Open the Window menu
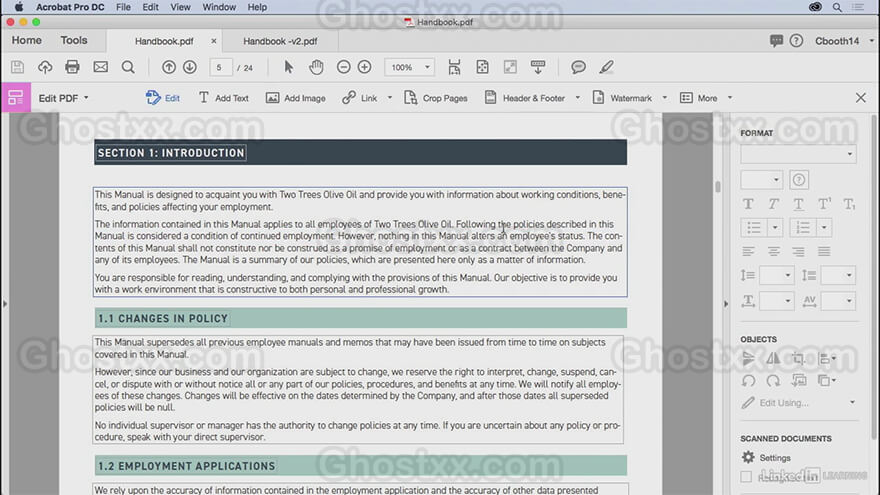The image size is (880, 495). click(x=219, y=7)
